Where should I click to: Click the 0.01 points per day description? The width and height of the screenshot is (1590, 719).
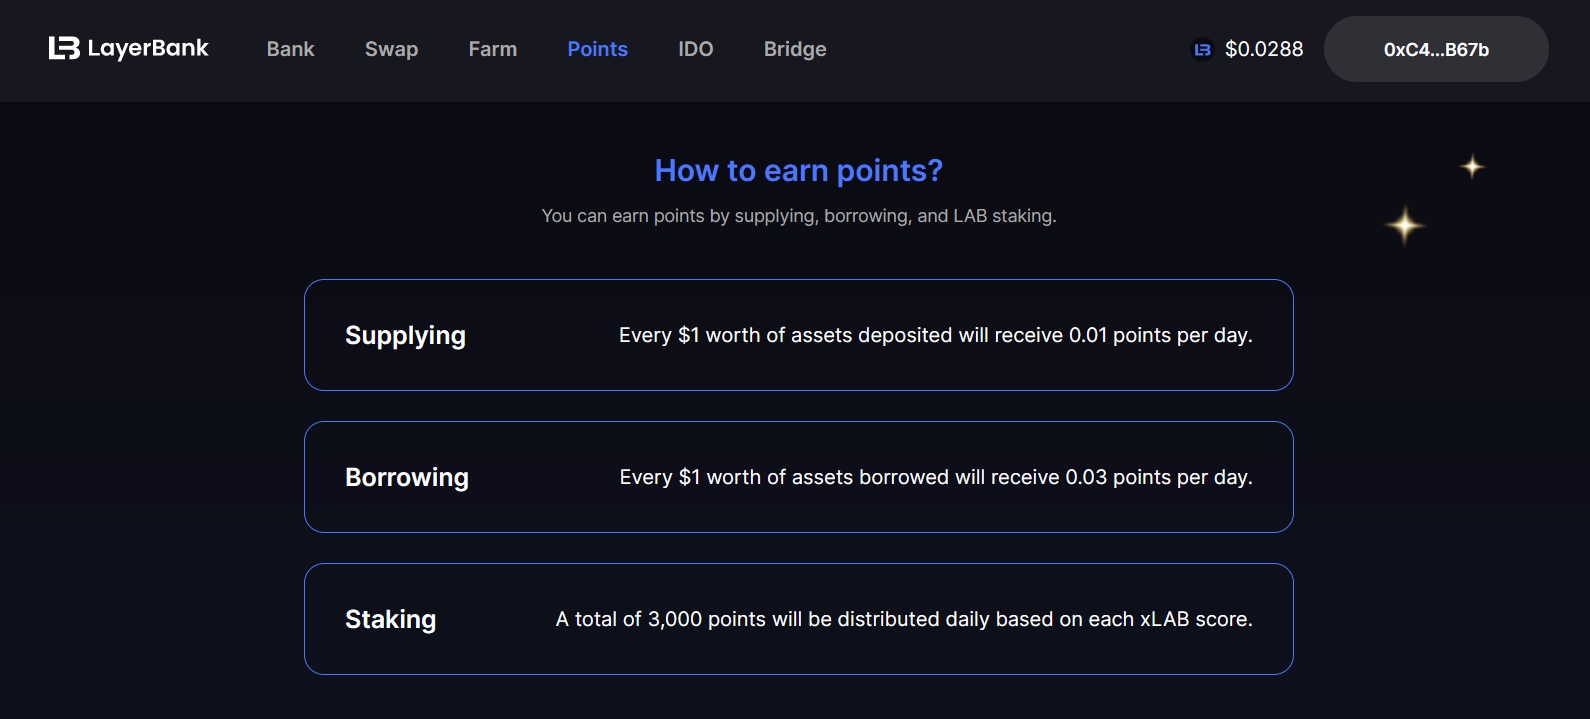935,335
